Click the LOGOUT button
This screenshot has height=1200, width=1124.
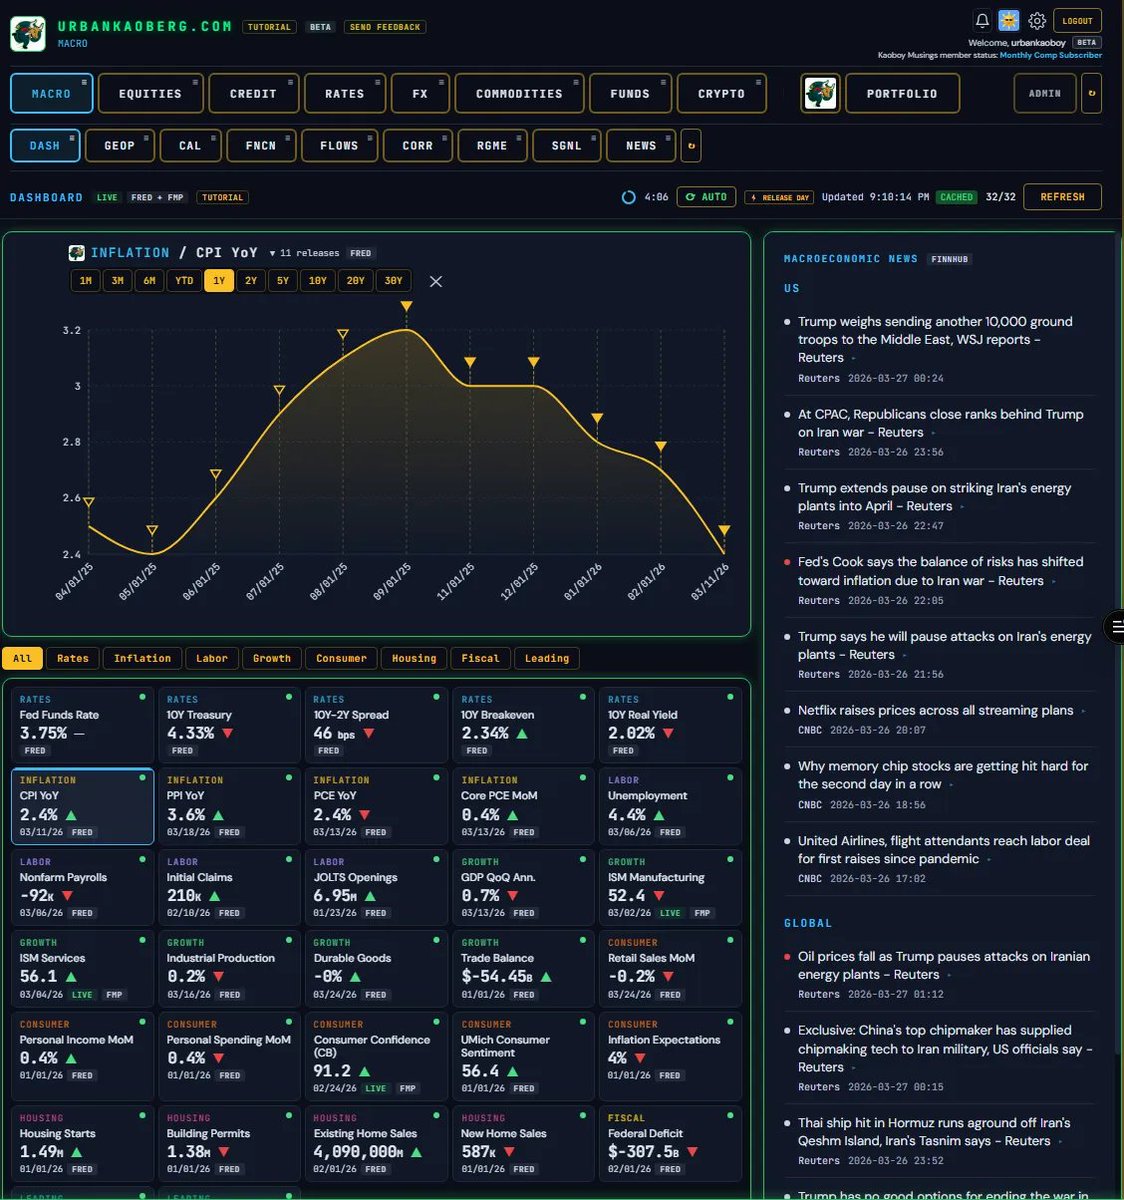tap(1077, 20)
